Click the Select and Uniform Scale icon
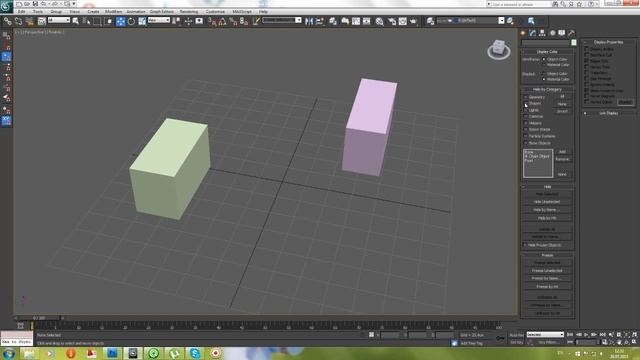 142,21
